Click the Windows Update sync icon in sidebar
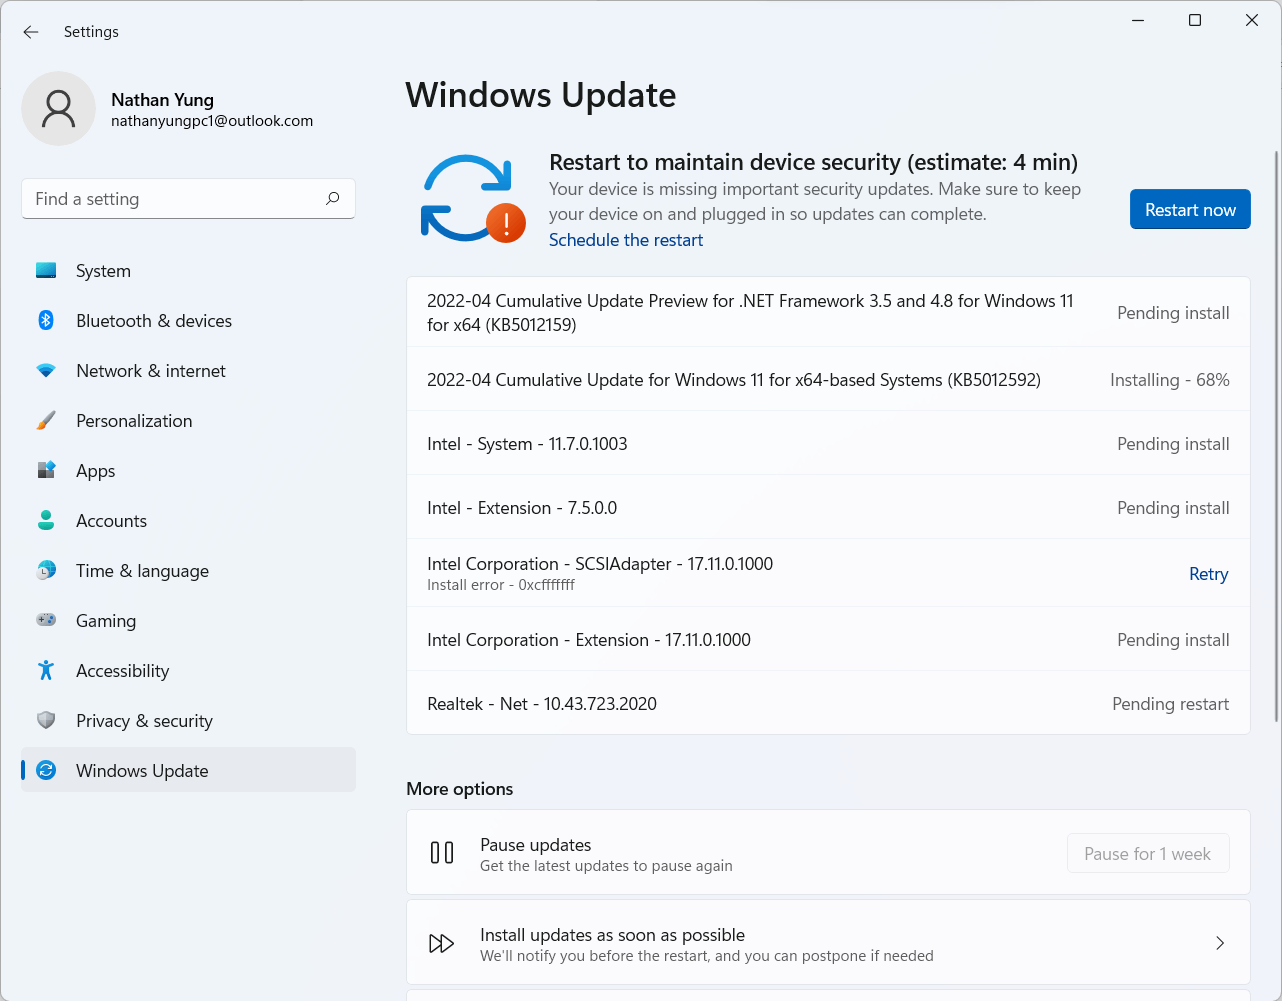This screenshot has height=1001, width=1282. point(46,770)
